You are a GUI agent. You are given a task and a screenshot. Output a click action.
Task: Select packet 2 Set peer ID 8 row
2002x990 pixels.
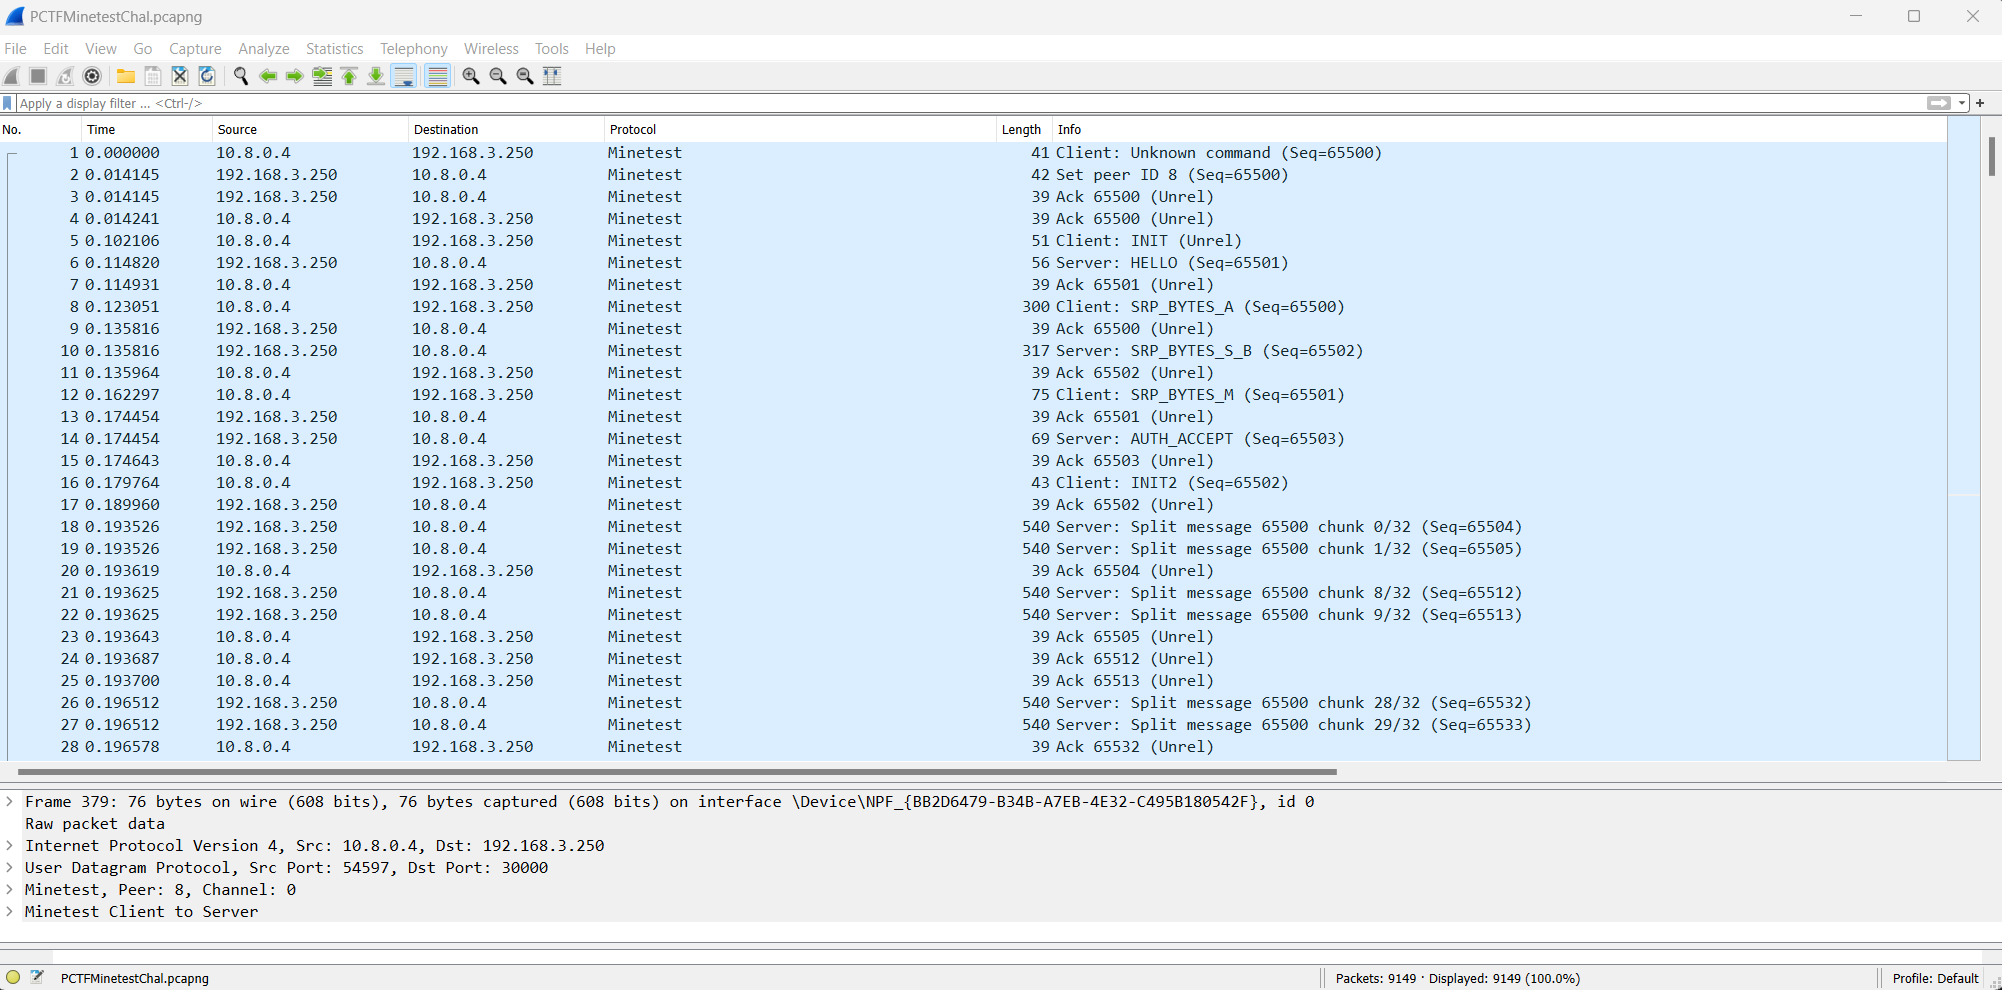point(973,174)
